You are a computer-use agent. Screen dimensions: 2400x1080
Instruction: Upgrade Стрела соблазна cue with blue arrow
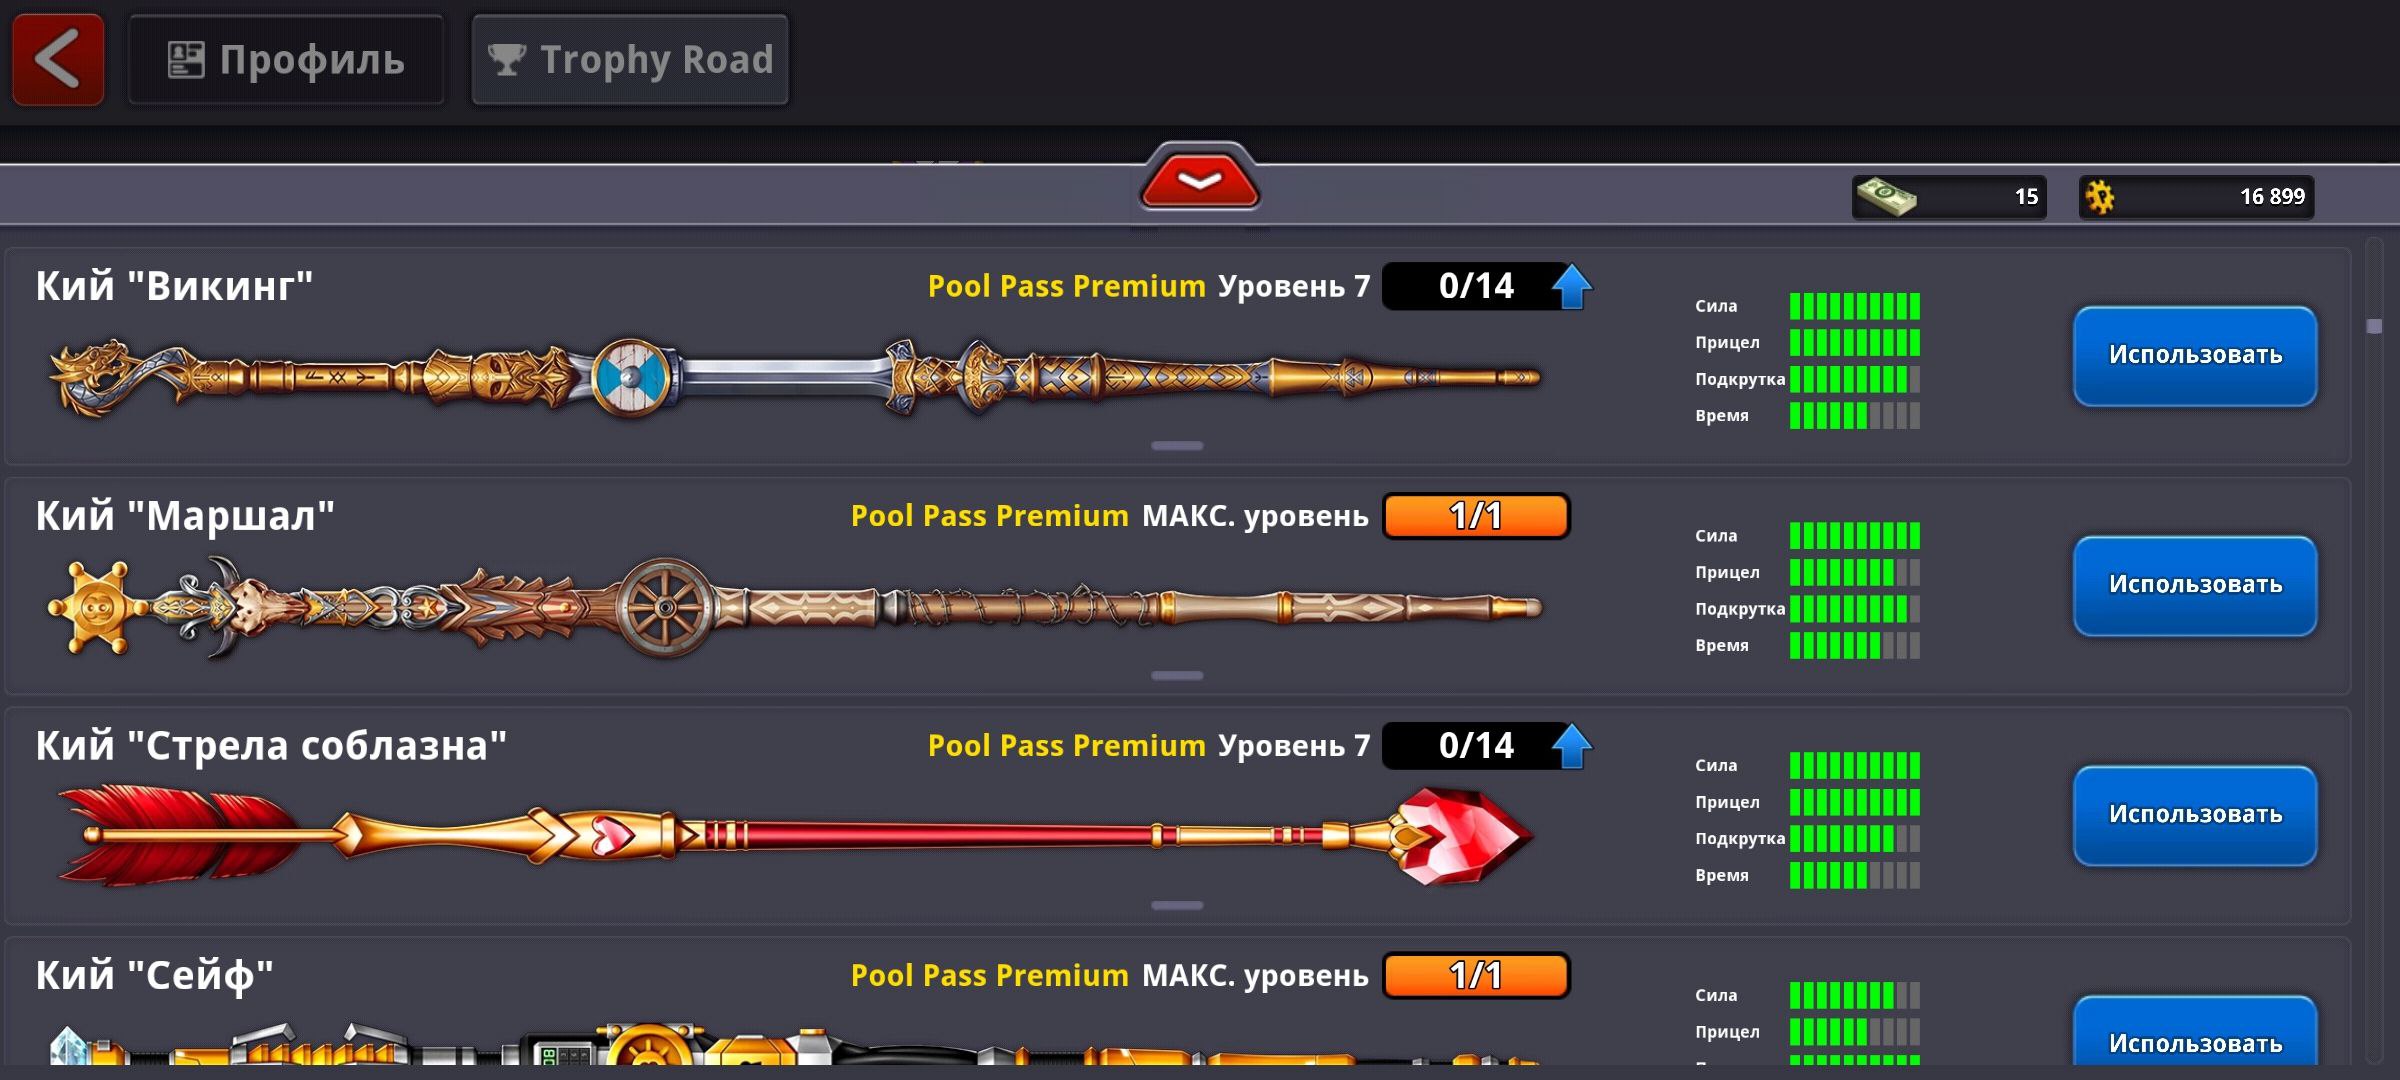1572,746
